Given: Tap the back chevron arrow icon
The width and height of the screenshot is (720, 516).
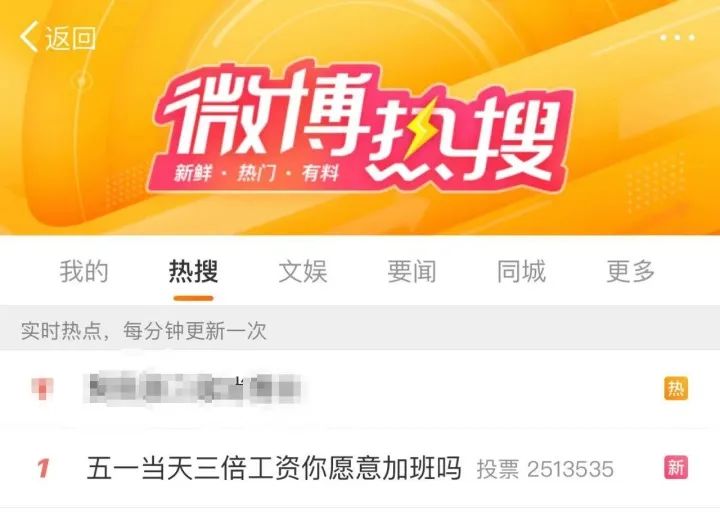Looking at the screenshot, I should (28, 37).
